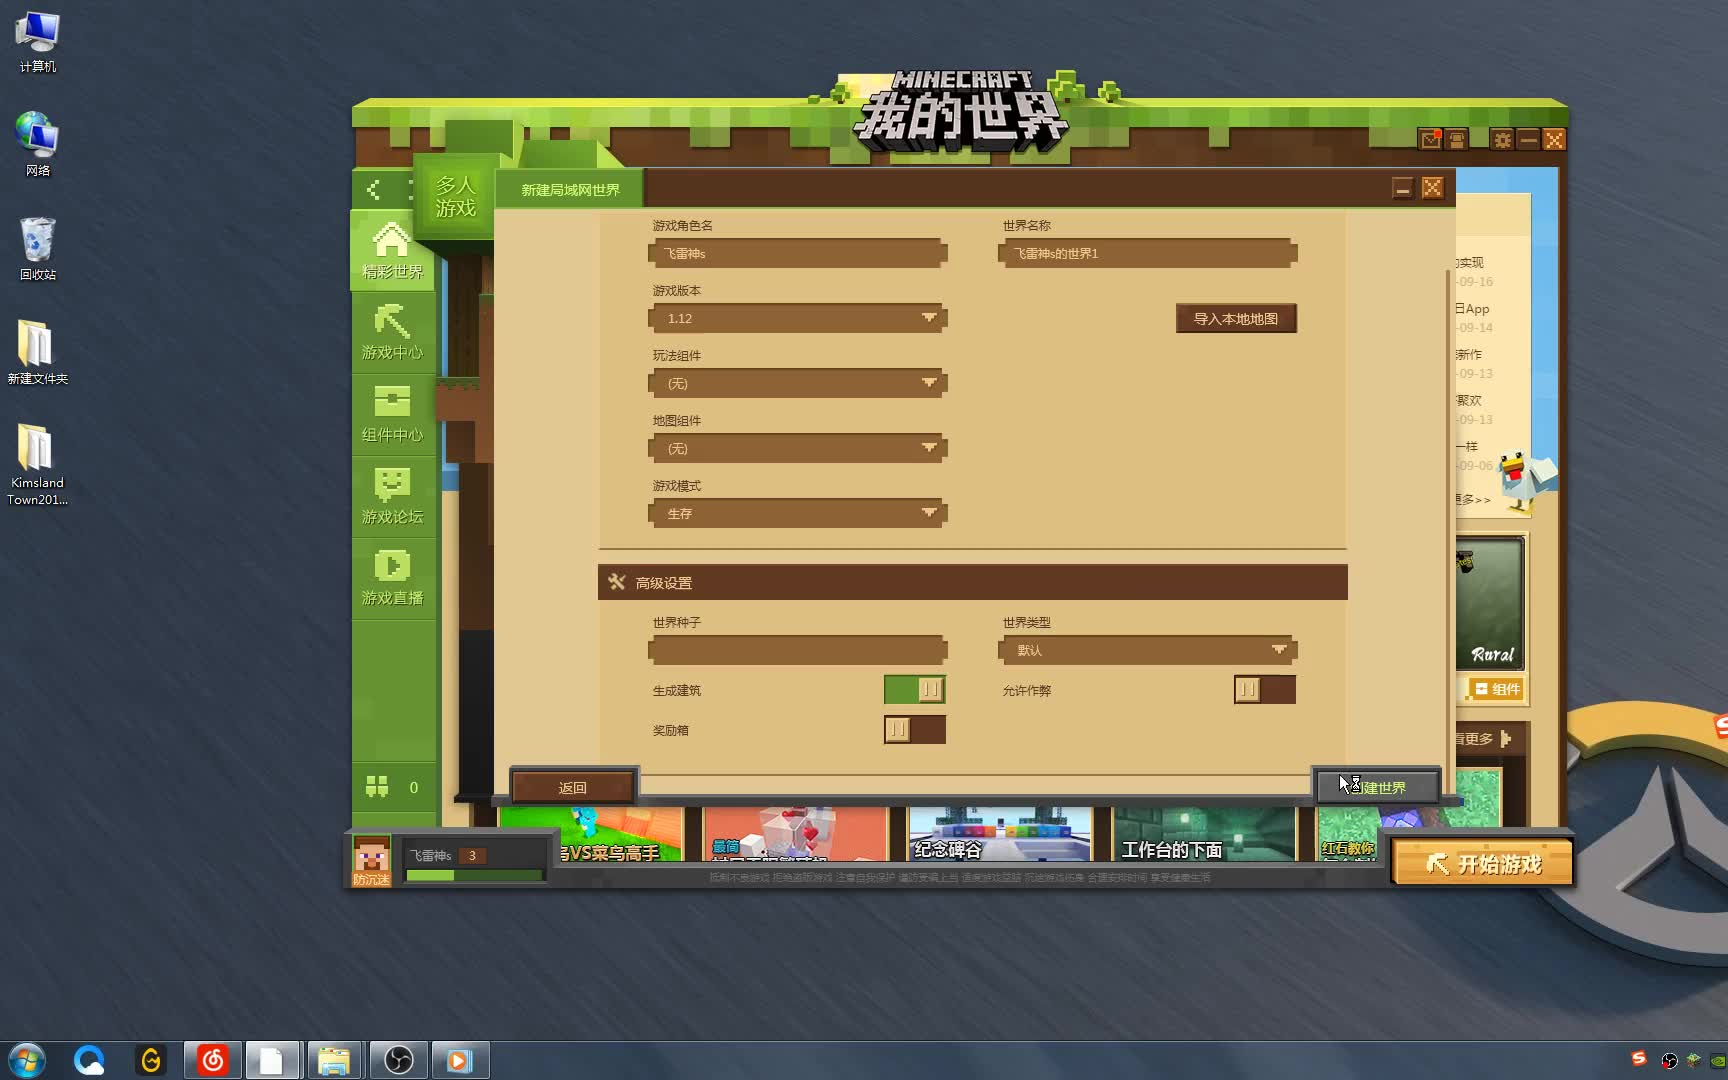Go back with the sidebar left arrow
The image size is (1728, 1080).
click(x=373, y=189)
